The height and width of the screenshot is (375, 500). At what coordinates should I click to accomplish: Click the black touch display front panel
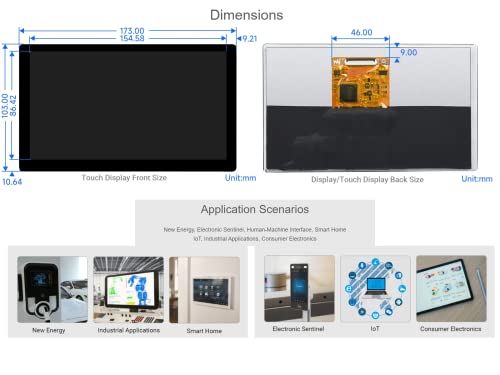(128, 108)
